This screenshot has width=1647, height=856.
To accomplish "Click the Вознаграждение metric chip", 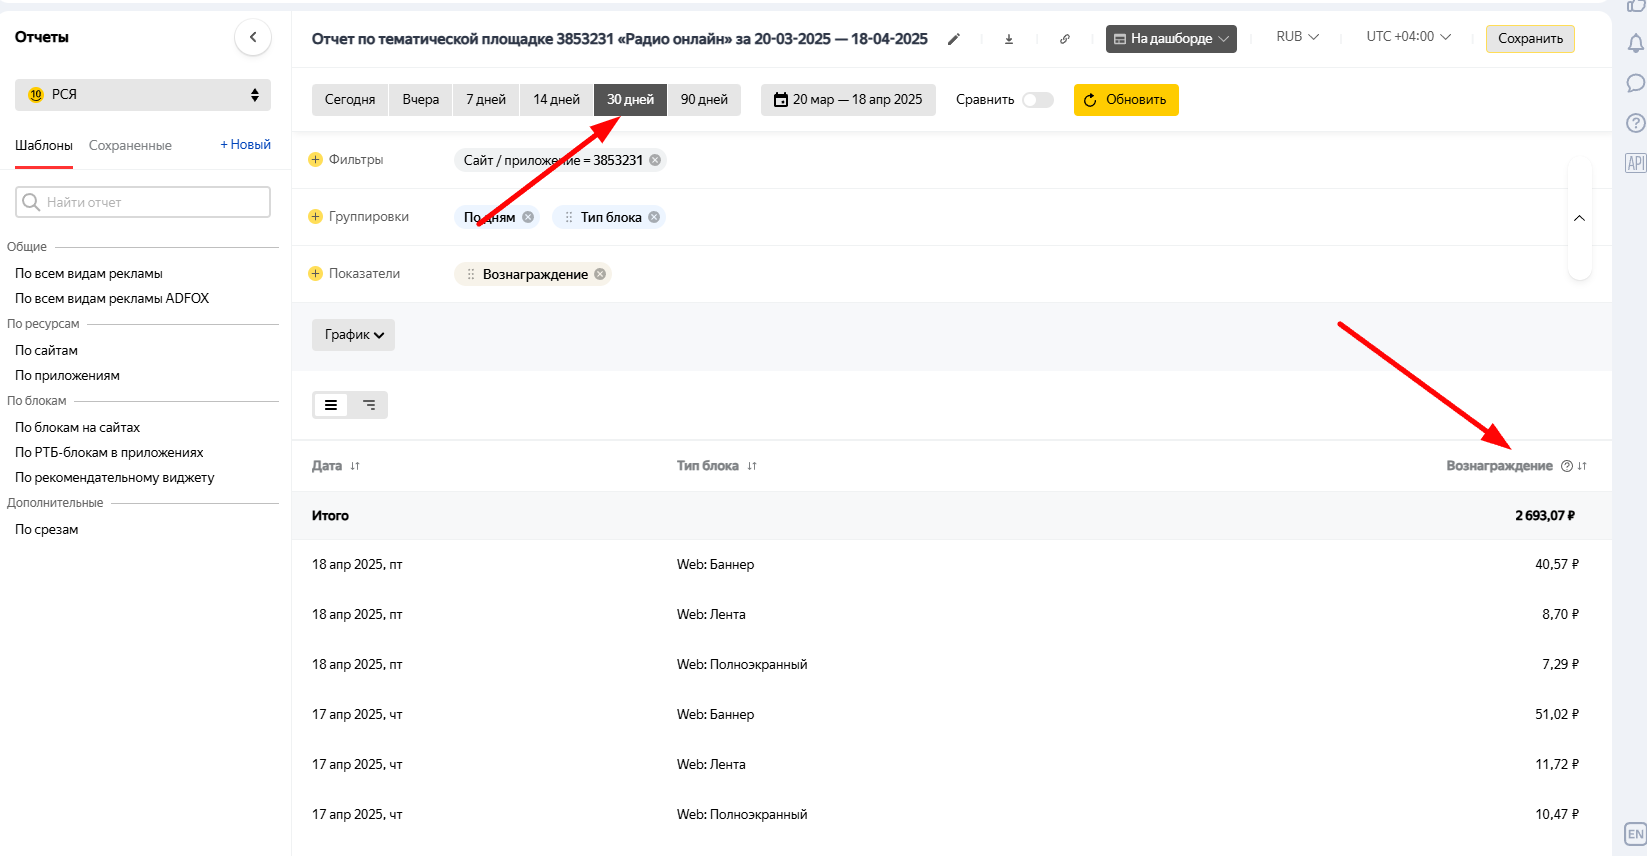I will coord(535,274).
